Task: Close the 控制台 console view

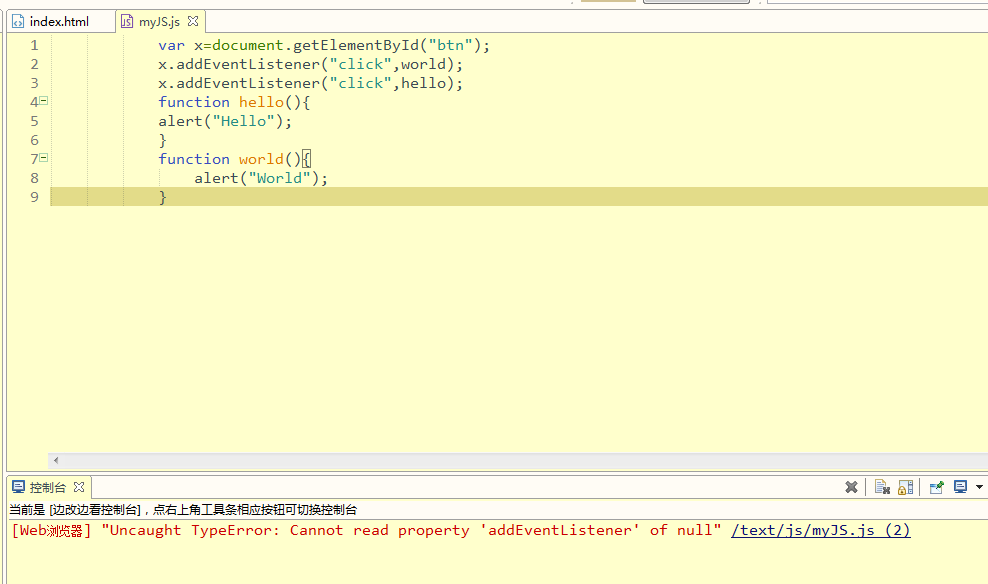Action: (x=79, y=487)
